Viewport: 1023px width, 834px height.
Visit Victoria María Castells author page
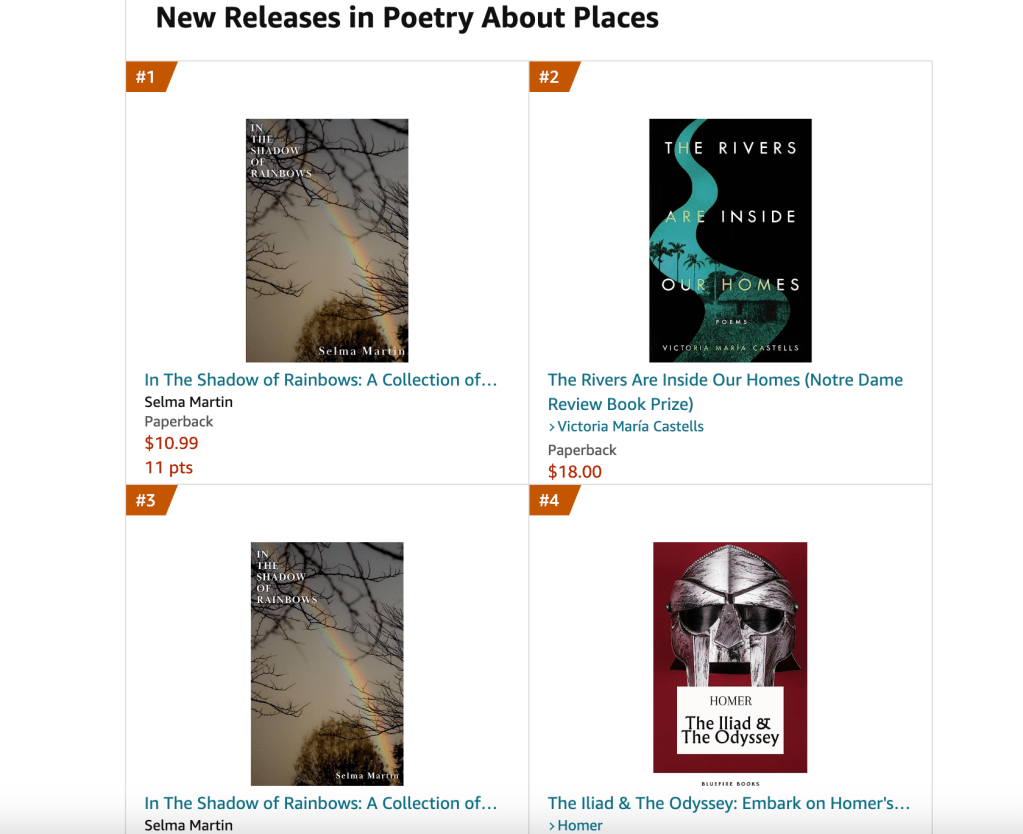click(x=630, y=427)
